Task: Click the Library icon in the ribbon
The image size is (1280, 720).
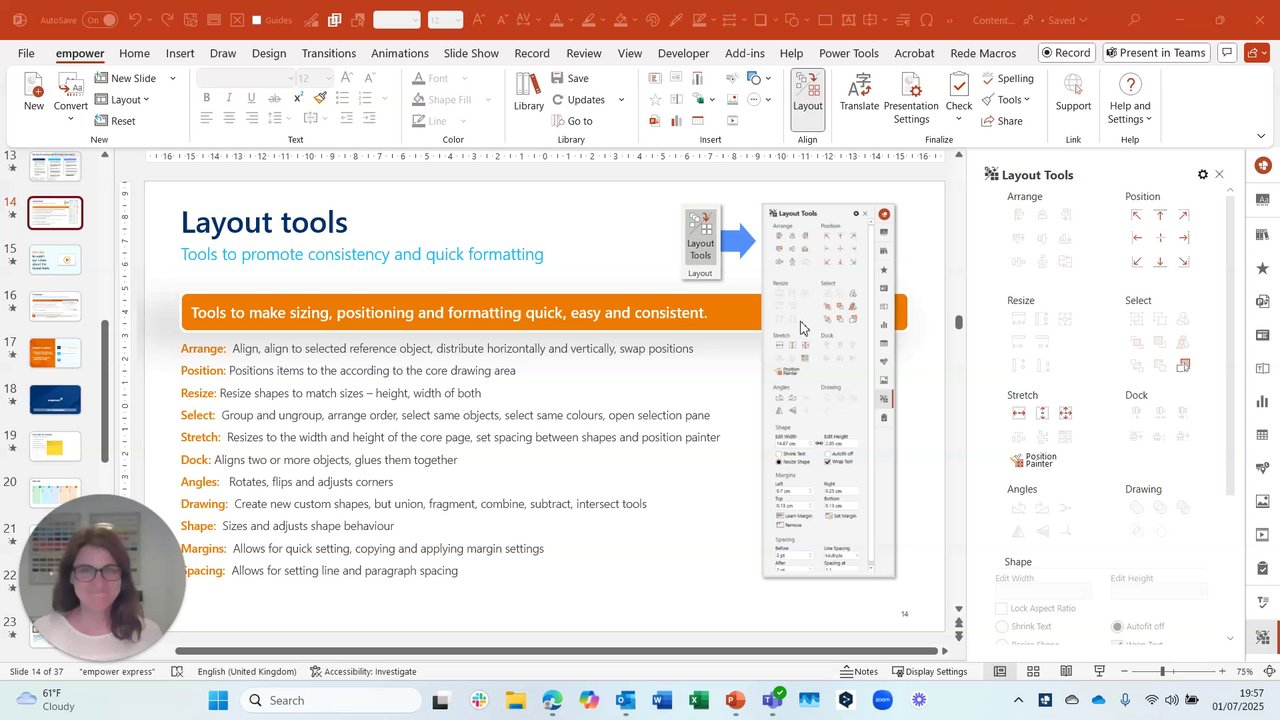Action: point(529,92)
